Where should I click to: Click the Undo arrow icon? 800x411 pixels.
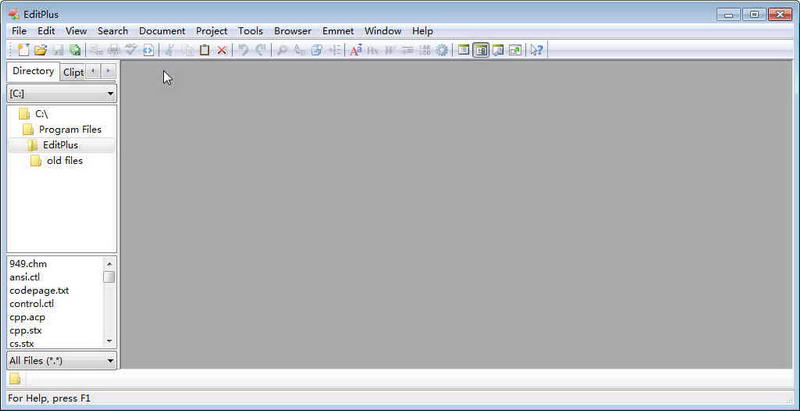pos(244,50)
